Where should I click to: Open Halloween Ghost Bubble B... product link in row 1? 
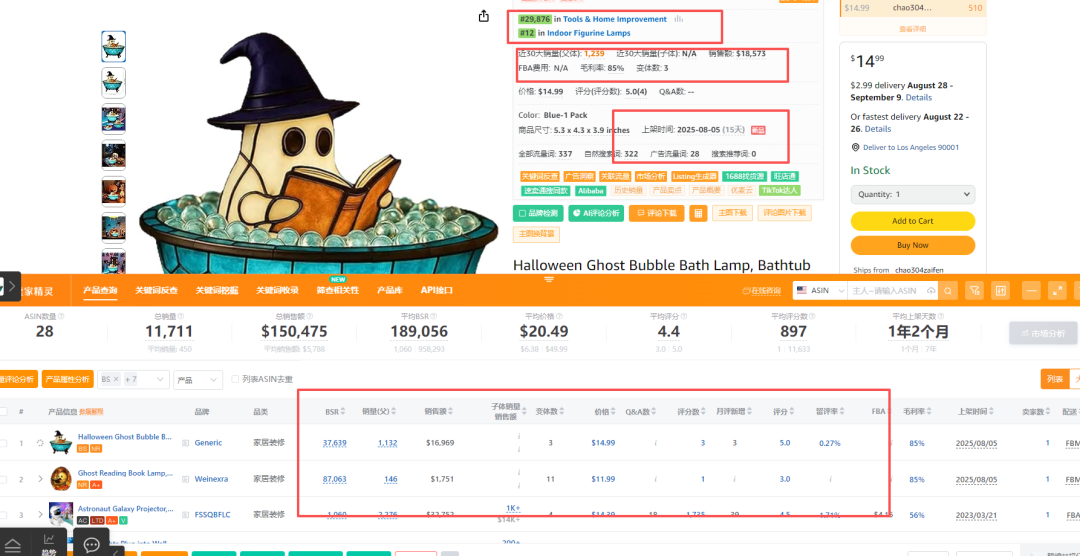click(x=125, y=437)
